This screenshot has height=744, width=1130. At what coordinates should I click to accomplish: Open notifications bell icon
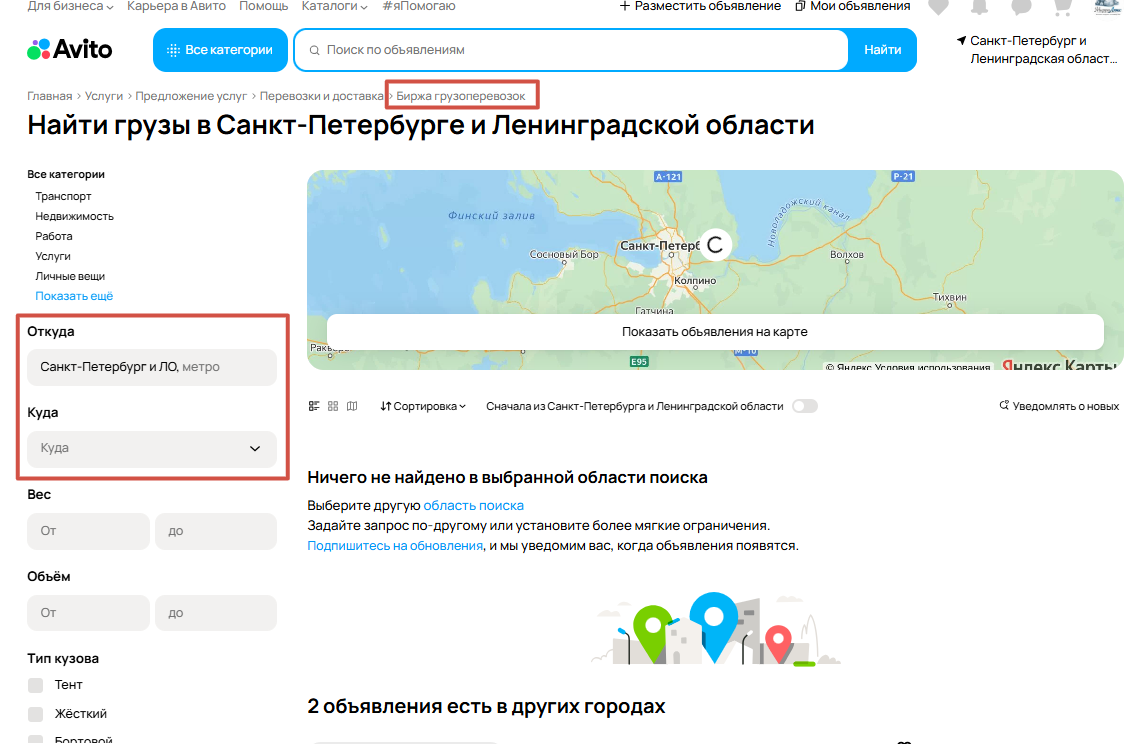click(x=979, y=7)
